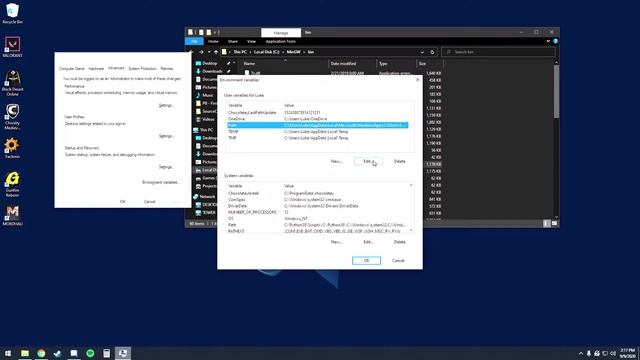The height and width of the screenshot is (360, 640).
Task: Open recent locations dropdown in Explorer
Action: pyautogui.click(x=209, y=52)
